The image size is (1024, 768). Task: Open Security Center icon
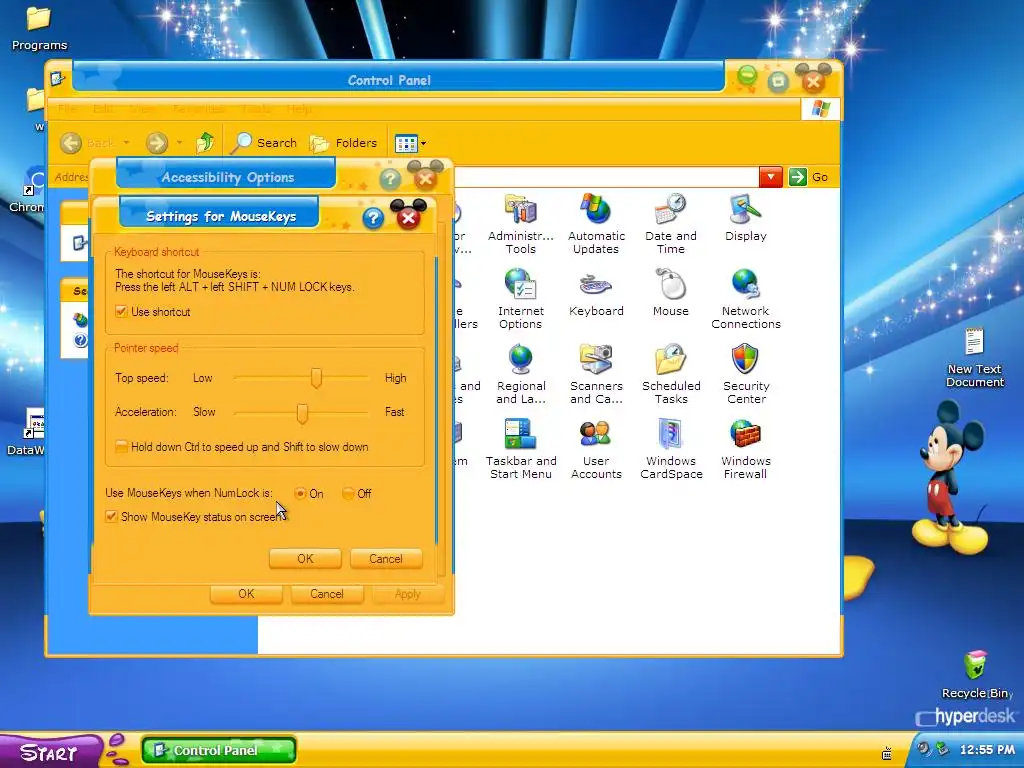pos(746,374)
